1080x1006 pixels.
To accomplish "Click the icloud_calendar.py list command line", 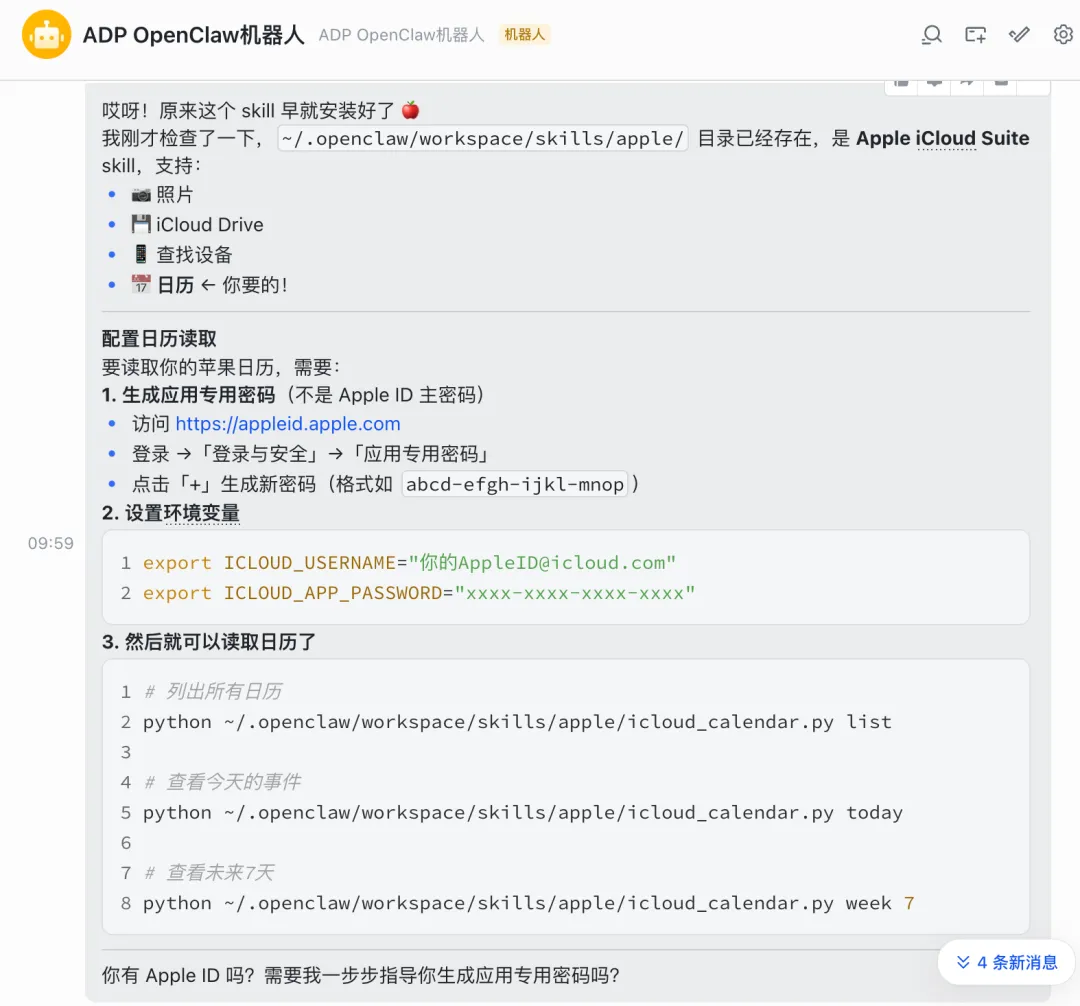I will coord(517,722).
